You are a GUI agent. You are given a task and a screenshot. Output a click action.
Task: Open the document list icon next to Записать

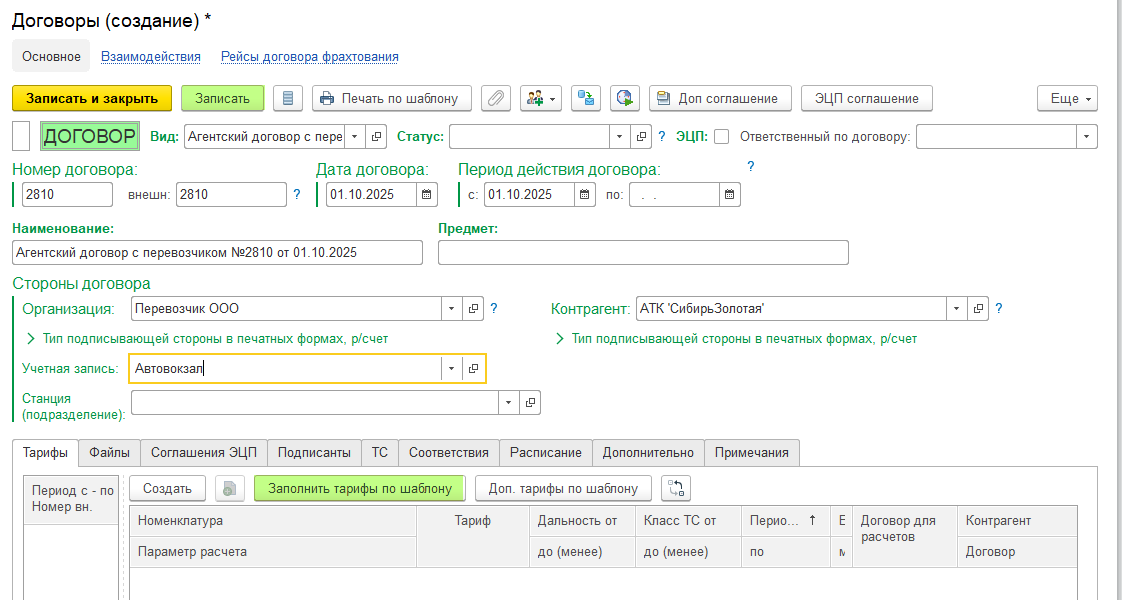coord(288,98)
